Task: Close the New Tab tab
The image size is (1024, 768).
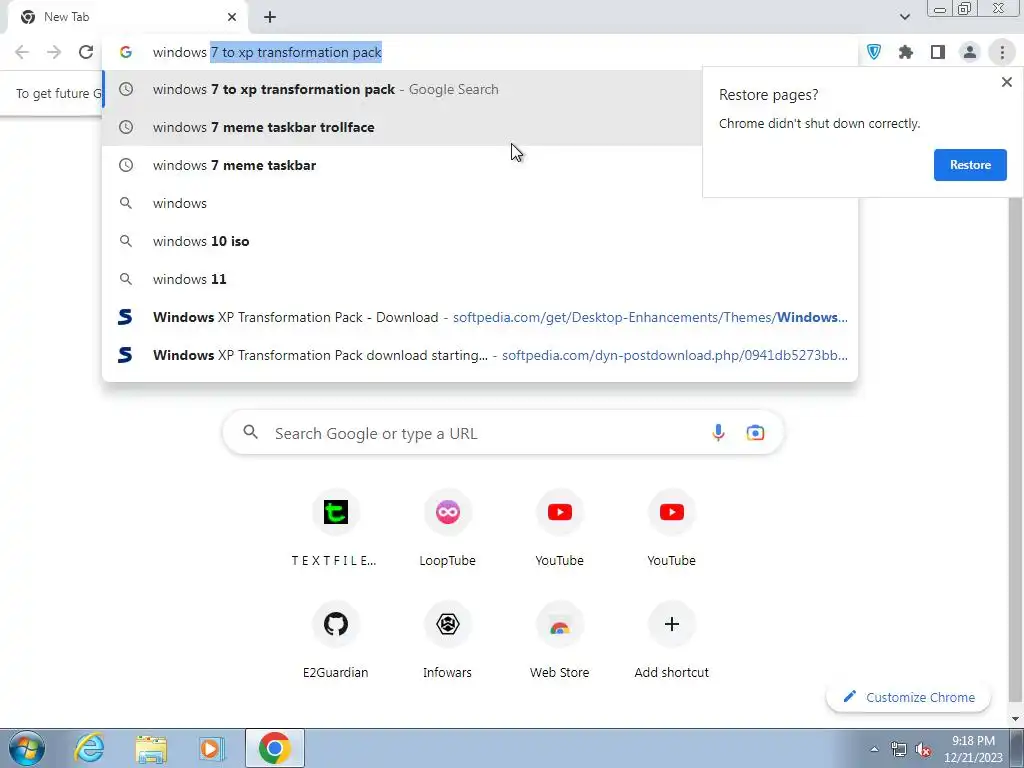Action: pos(232,17)
